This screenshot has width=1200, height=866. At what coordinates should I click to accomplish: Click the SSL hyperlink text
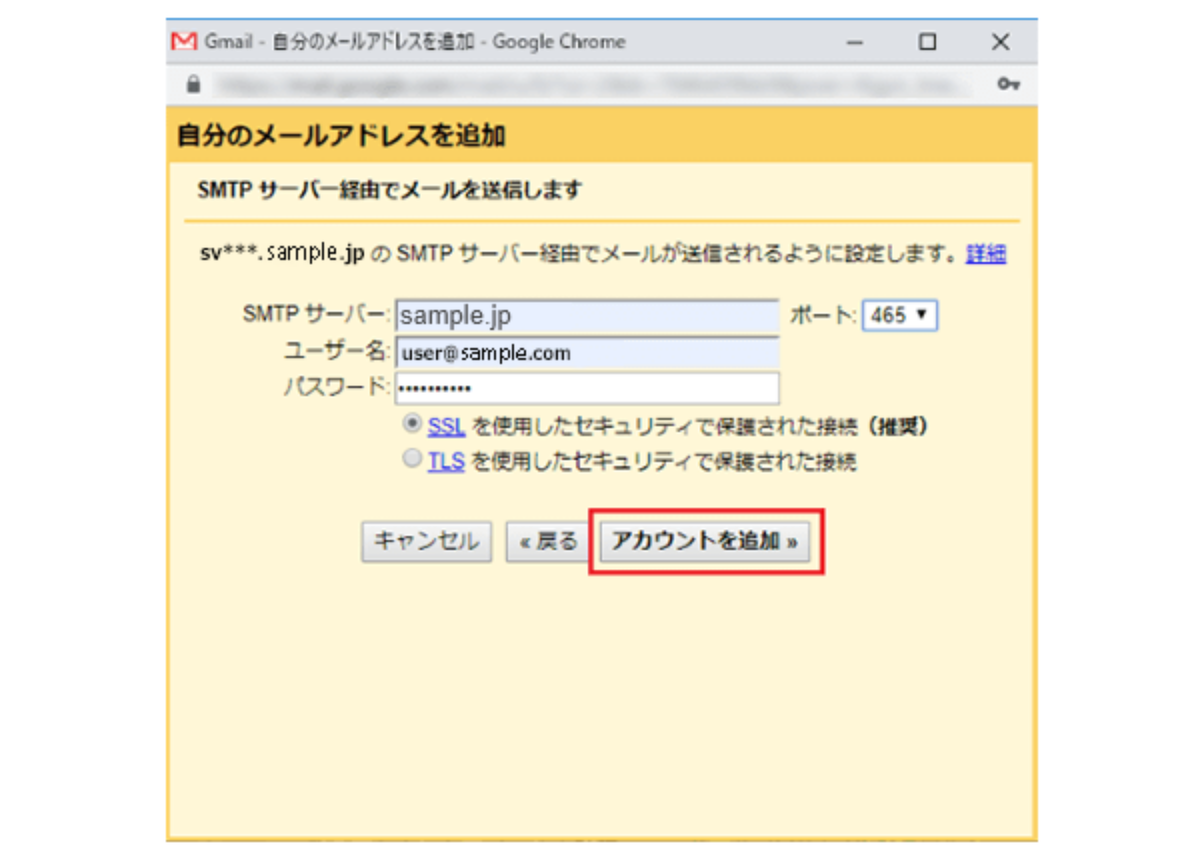pos(446,427)
